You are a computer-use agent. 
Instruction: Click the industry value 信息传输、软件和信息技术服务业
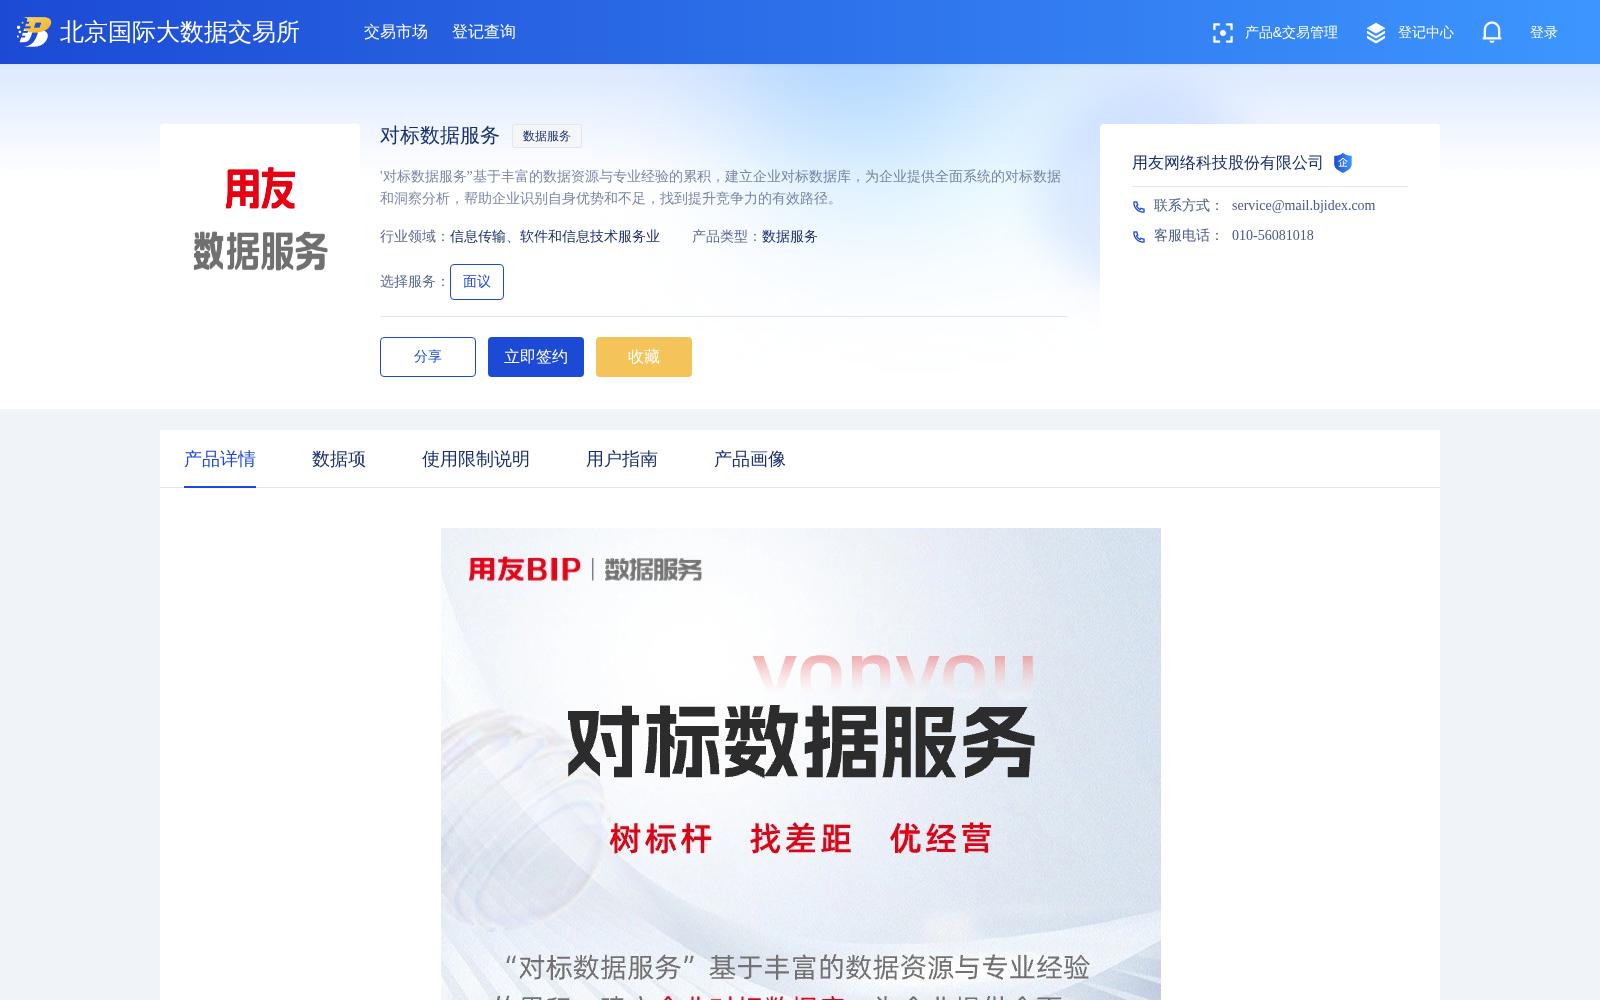pos(555,237)
